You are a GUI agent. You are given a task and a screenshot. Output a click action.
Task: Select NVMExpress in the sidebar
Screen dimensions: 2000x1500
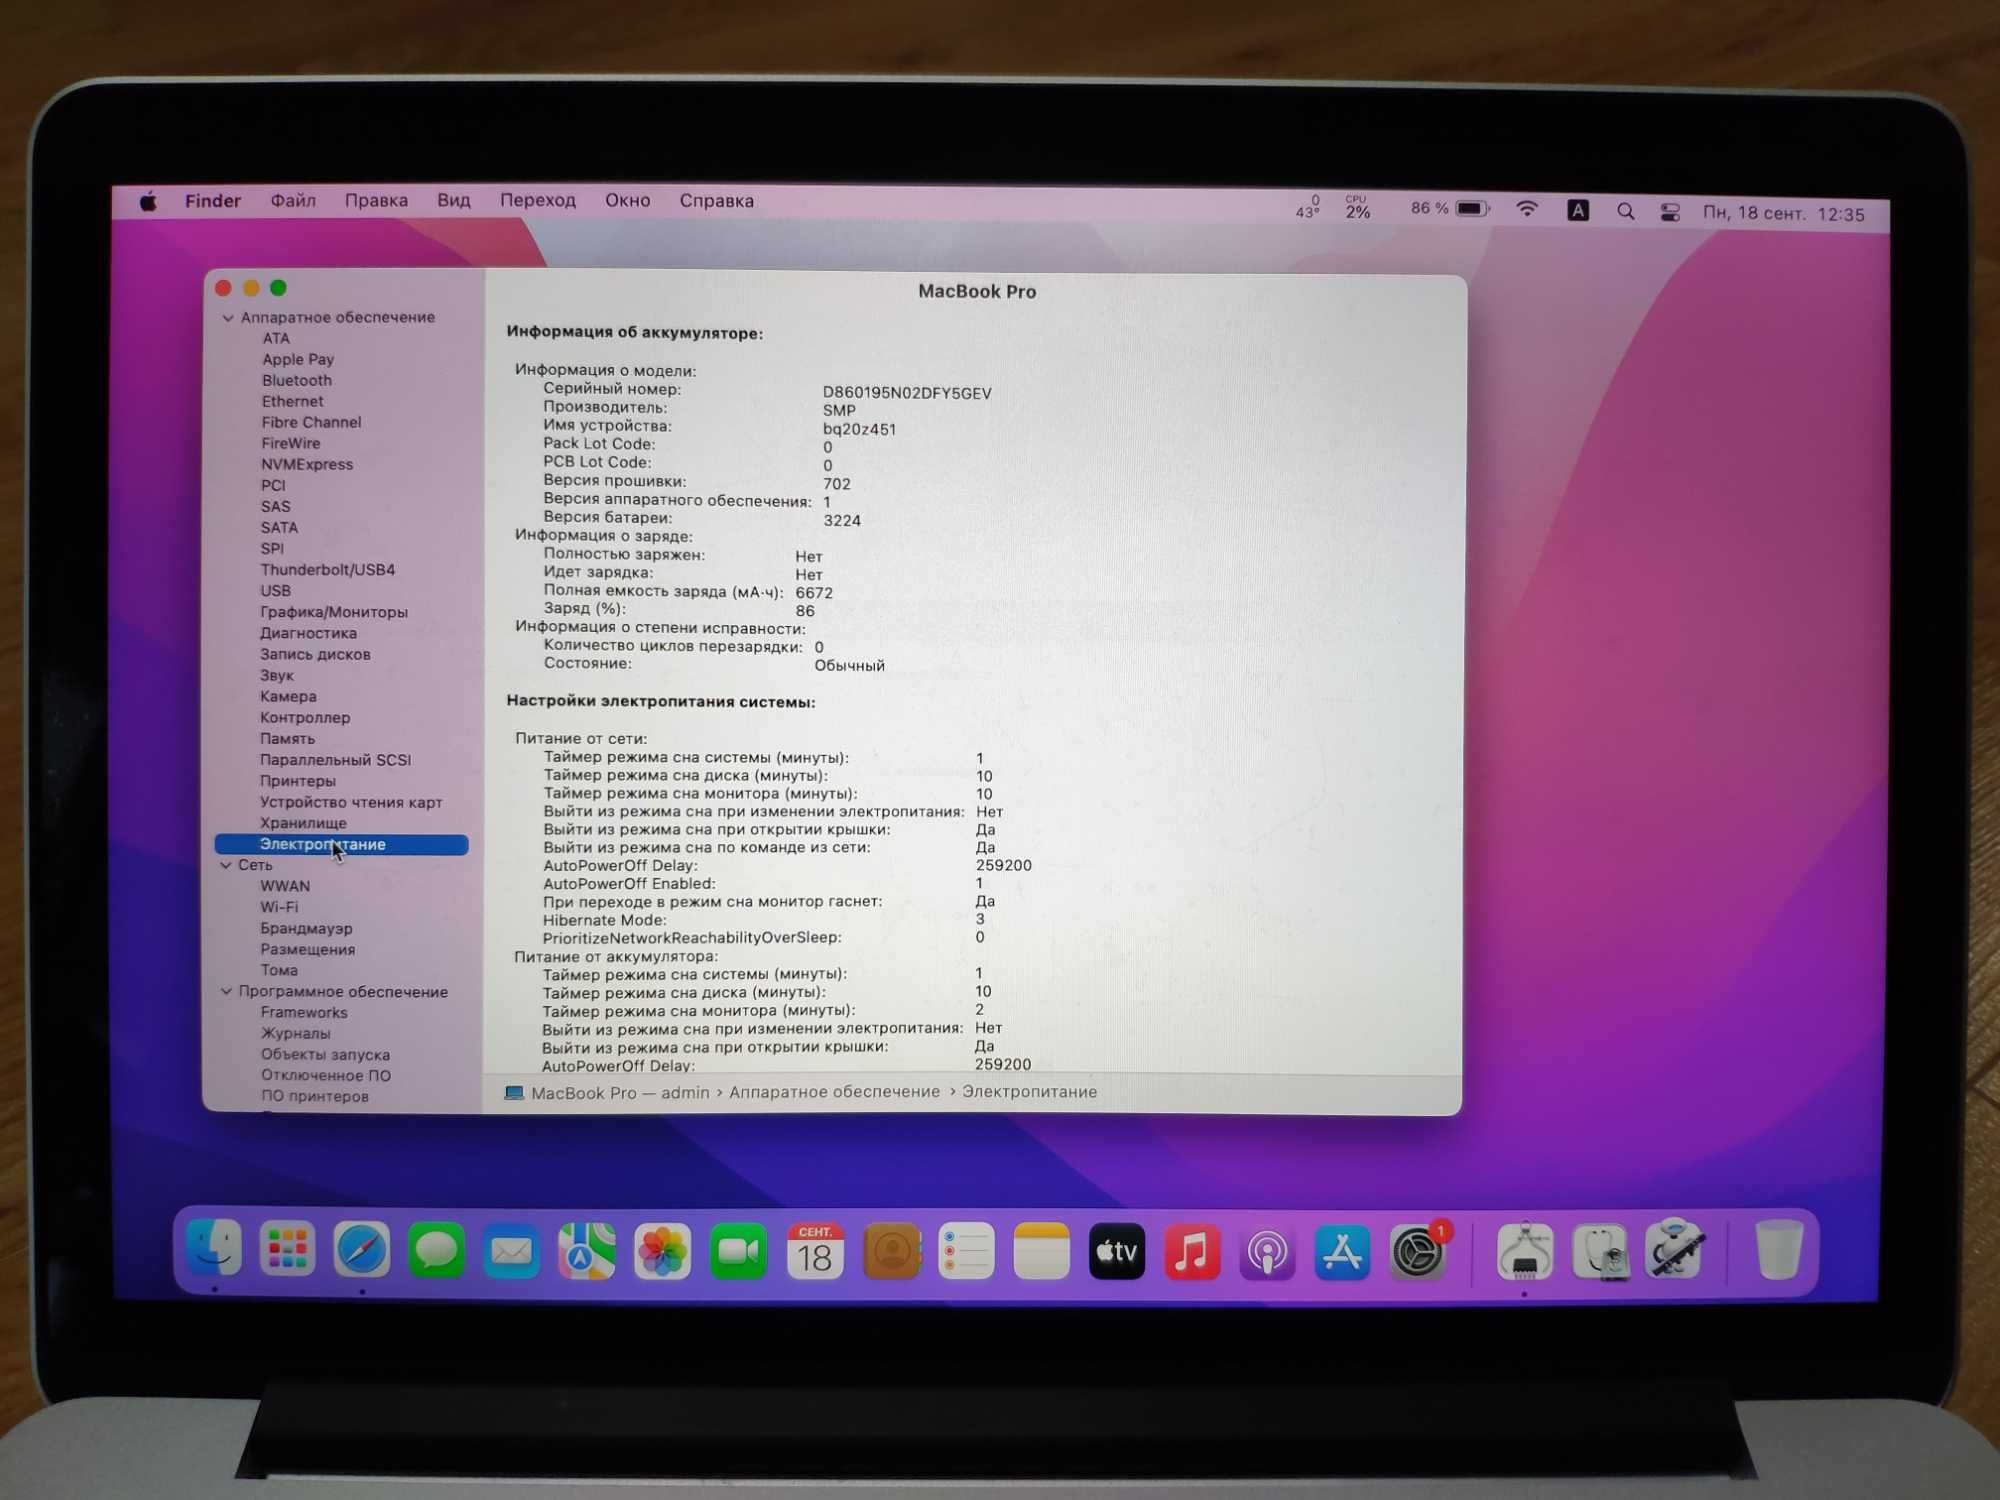307,464
